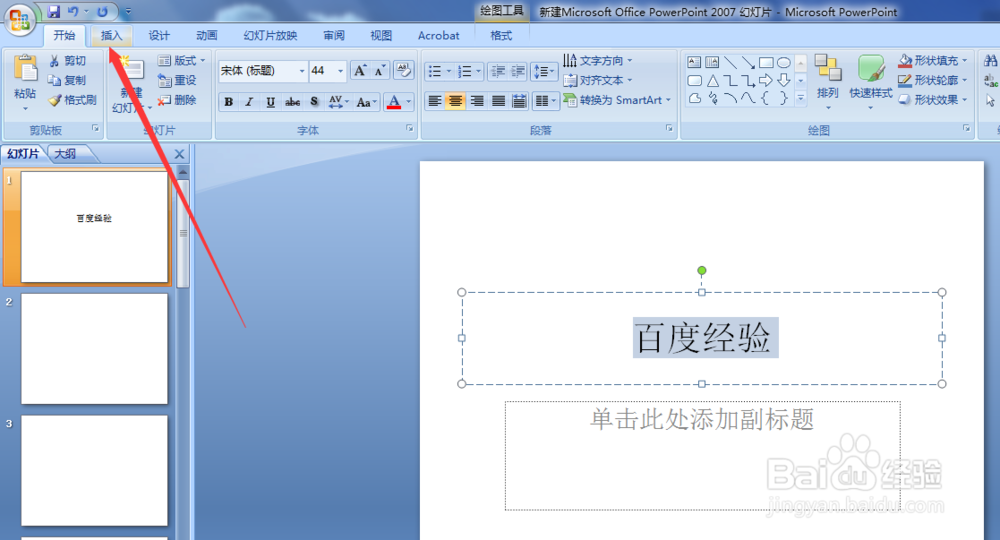Select the right block arrow shape

pyautogui.click(x=766, y=80)
